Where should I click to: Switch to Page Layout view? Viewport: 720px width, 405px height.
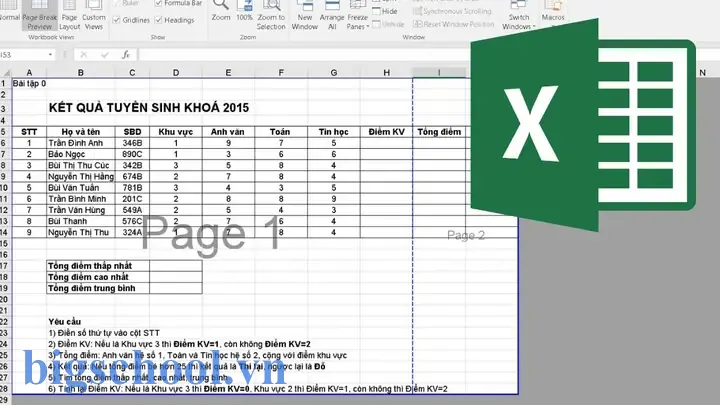69,16
